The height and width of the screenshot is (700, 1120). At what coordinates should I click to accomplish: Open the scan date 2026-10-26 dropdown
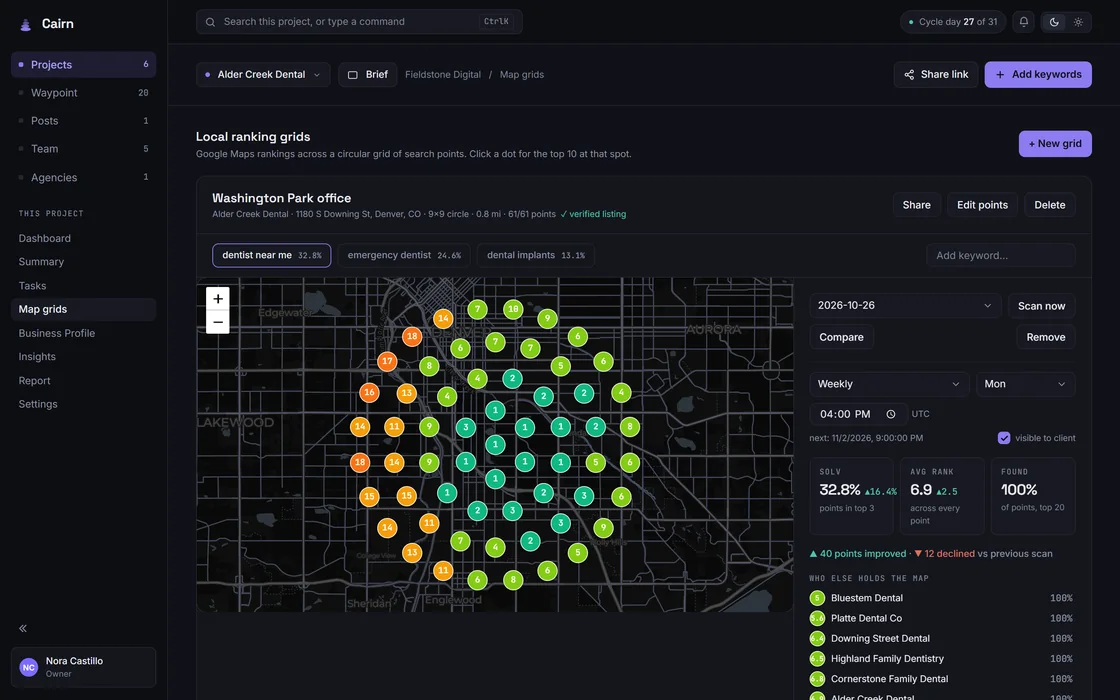pyautogui.click(x=905, y=306)
